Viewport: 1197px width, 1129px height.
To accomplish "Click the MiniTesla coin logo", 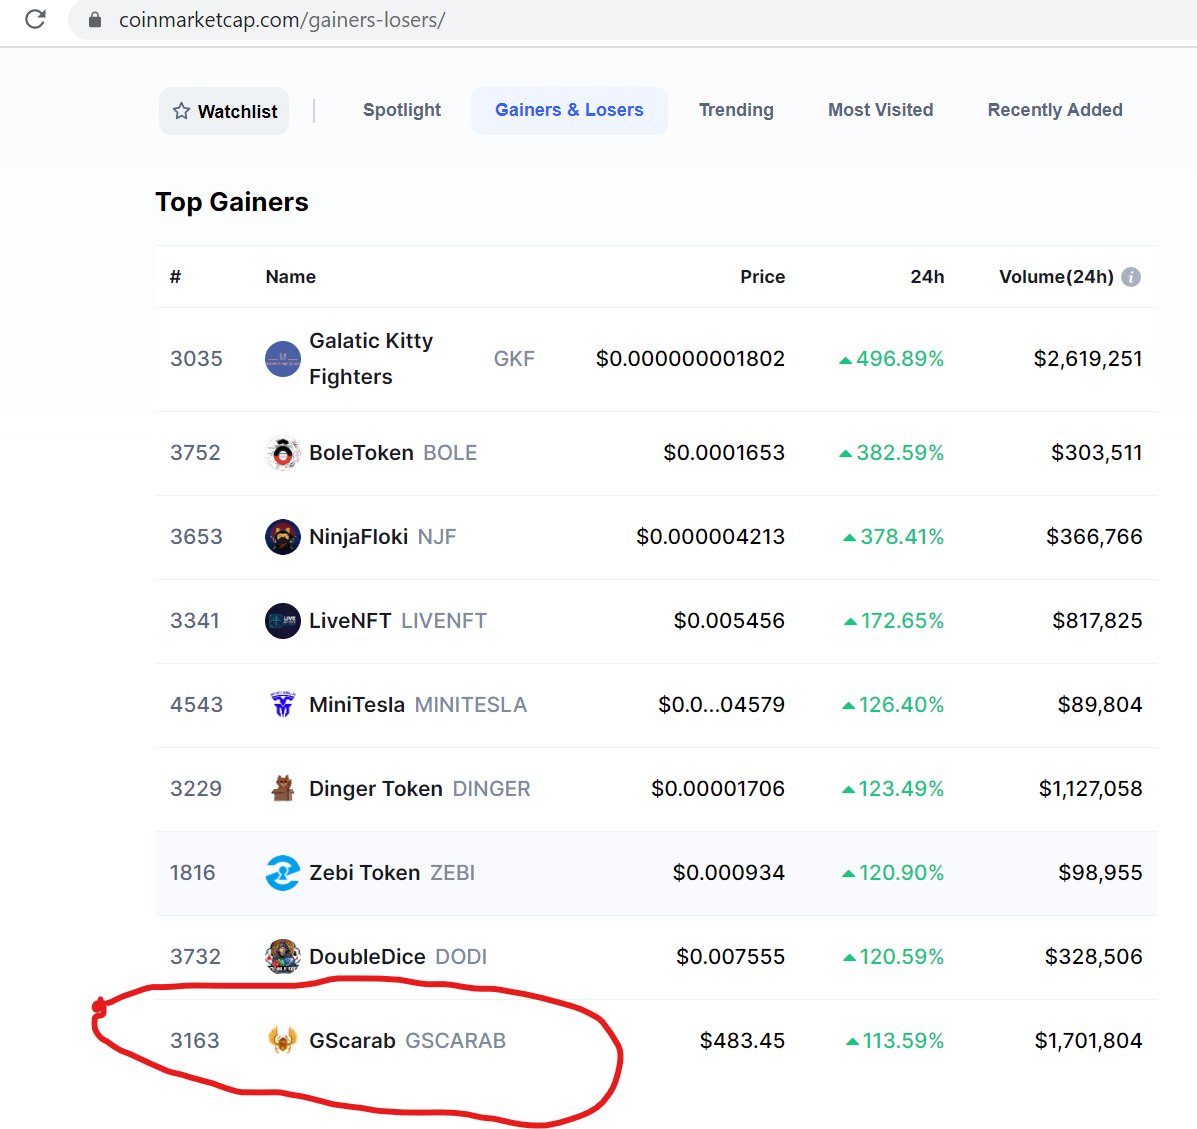I will pyautogui.click(x=282, y=704).
